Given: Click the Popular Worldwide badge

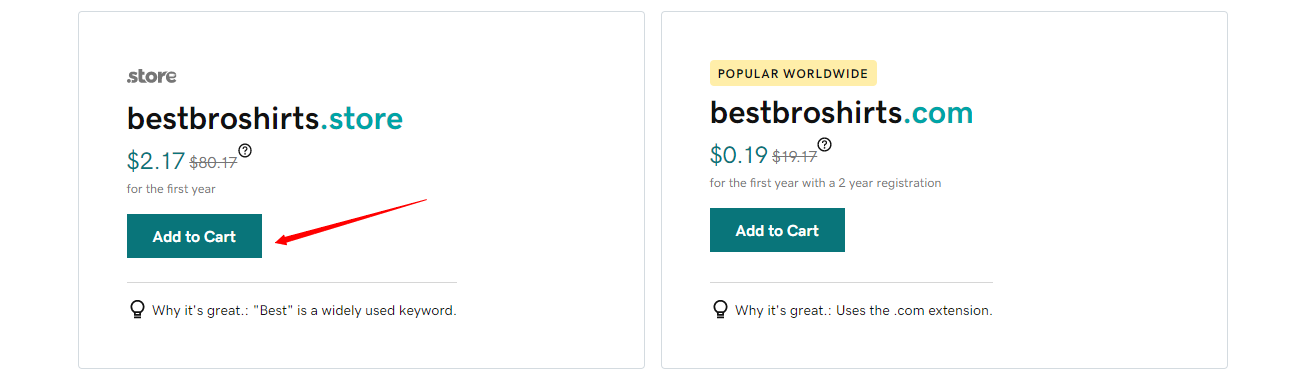Looking at the screenshot, I should click(793, 73).
